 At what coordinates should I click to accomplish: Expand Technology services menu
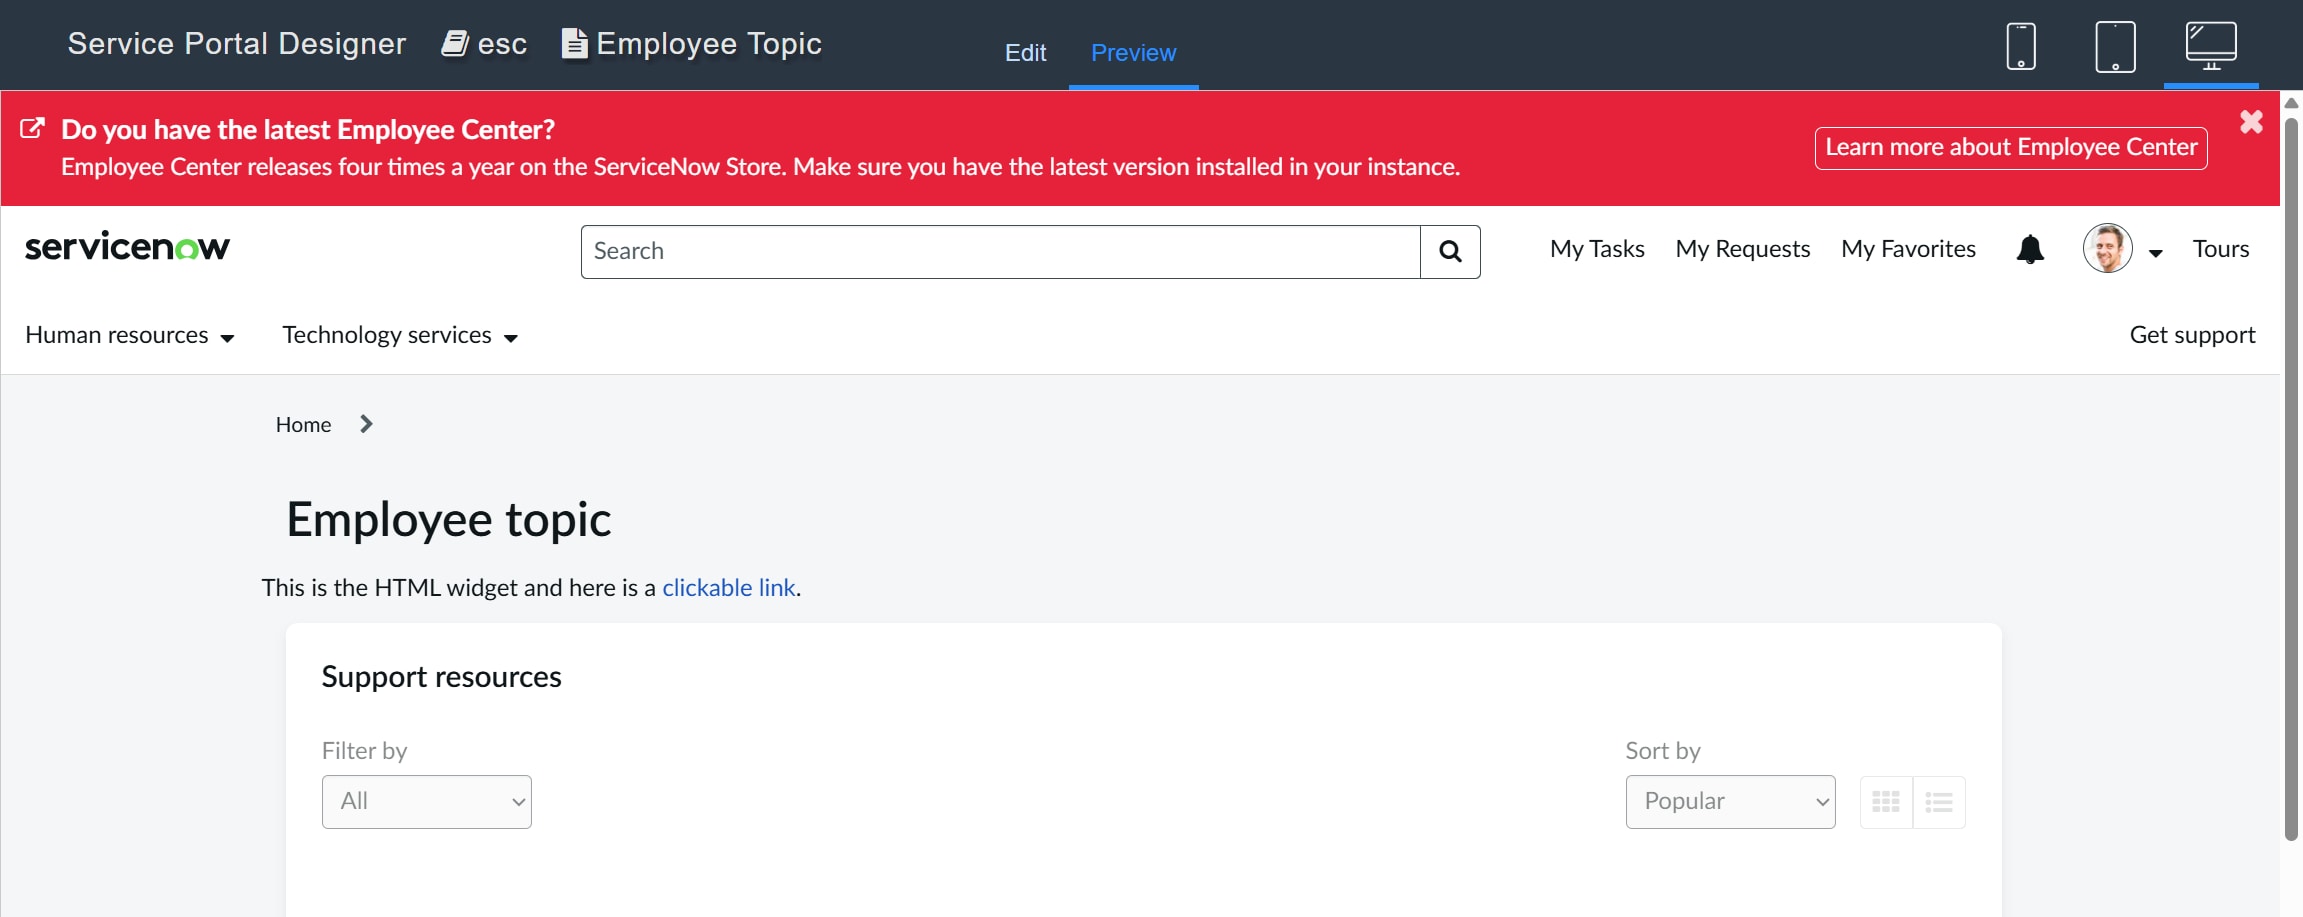tap(400, 335)
